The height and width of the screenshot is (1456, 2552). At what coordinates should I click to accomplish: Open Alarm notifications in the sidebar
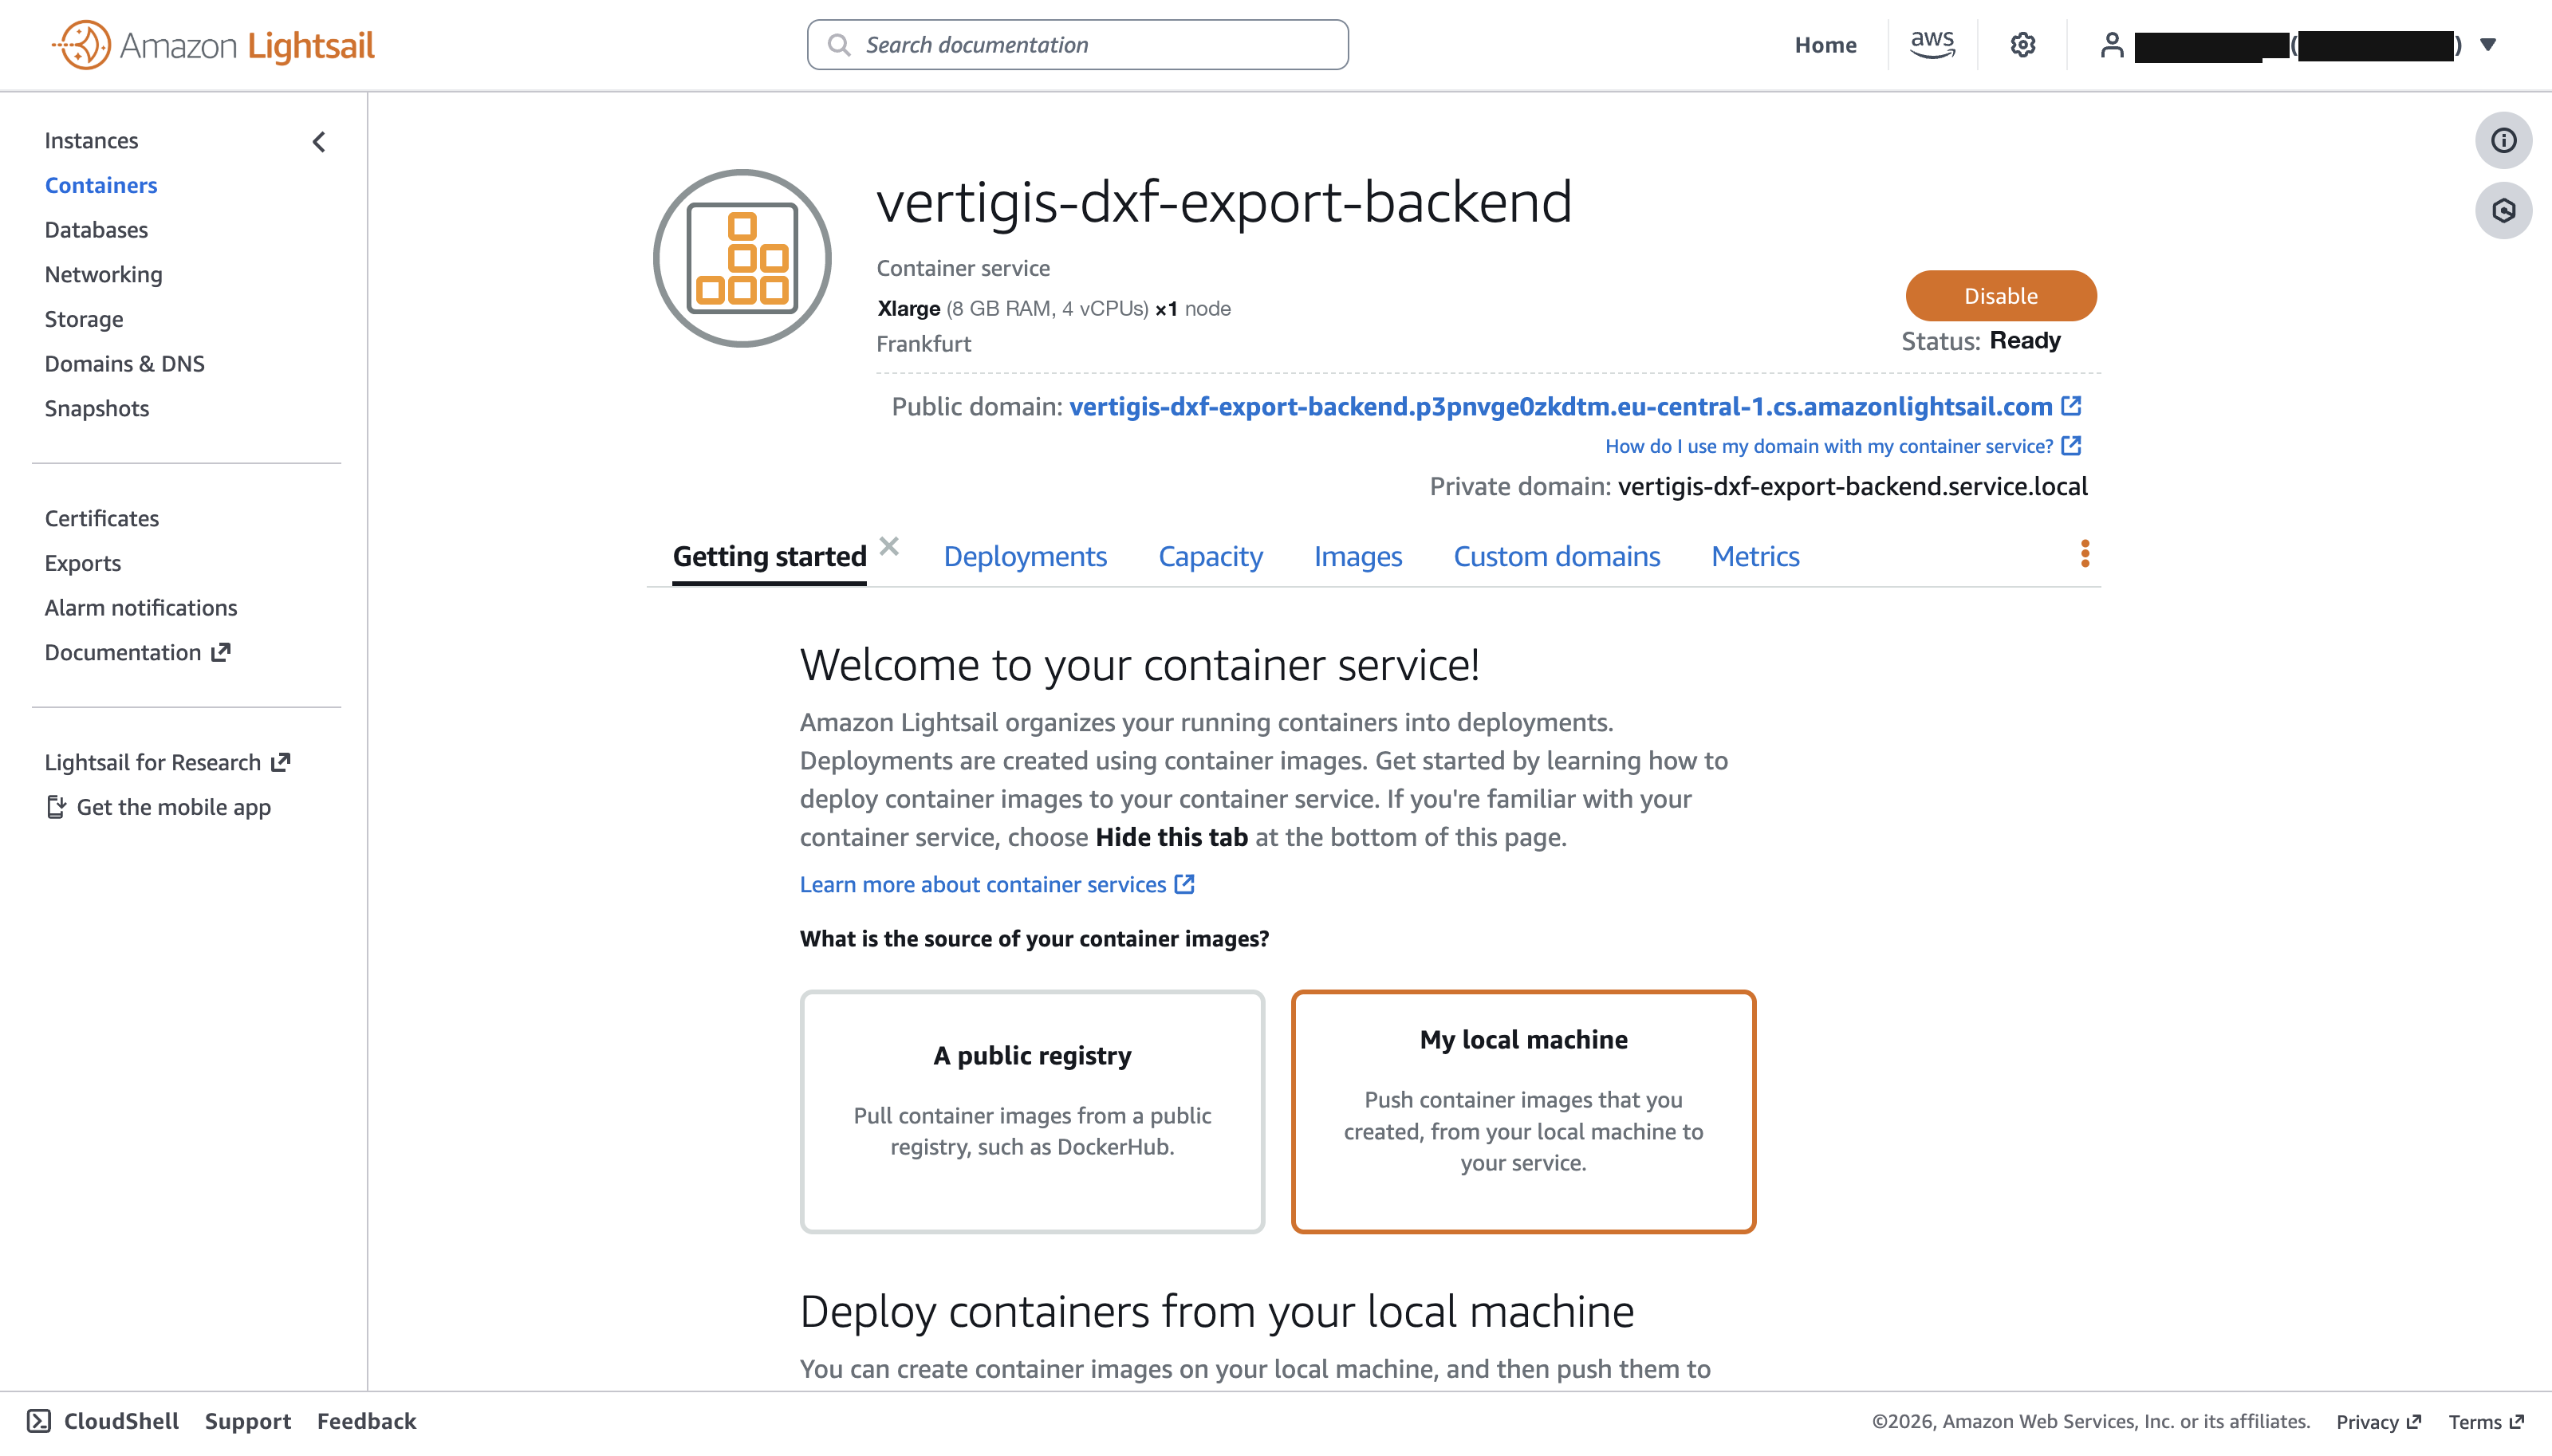[x=140, y=608]
